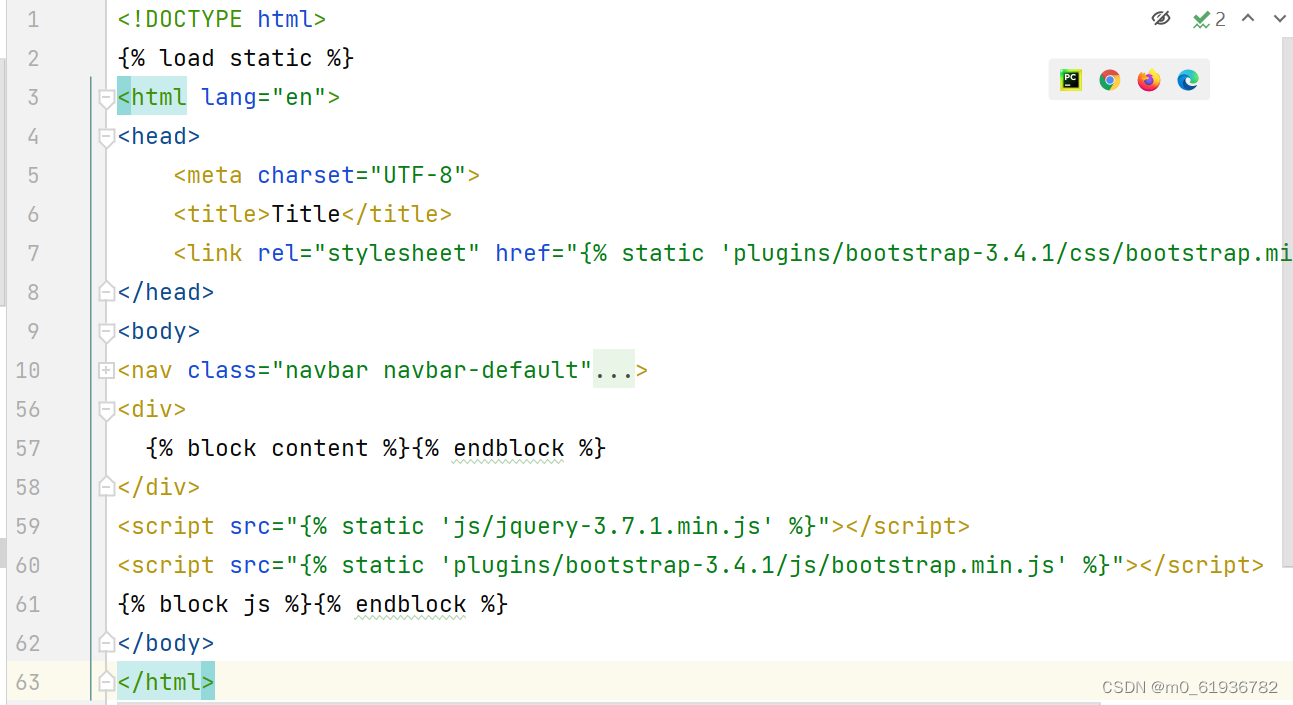
Task: Click the underlined 'endblock' on line 61
Action: pyautogui.click(x=411, y=604)
